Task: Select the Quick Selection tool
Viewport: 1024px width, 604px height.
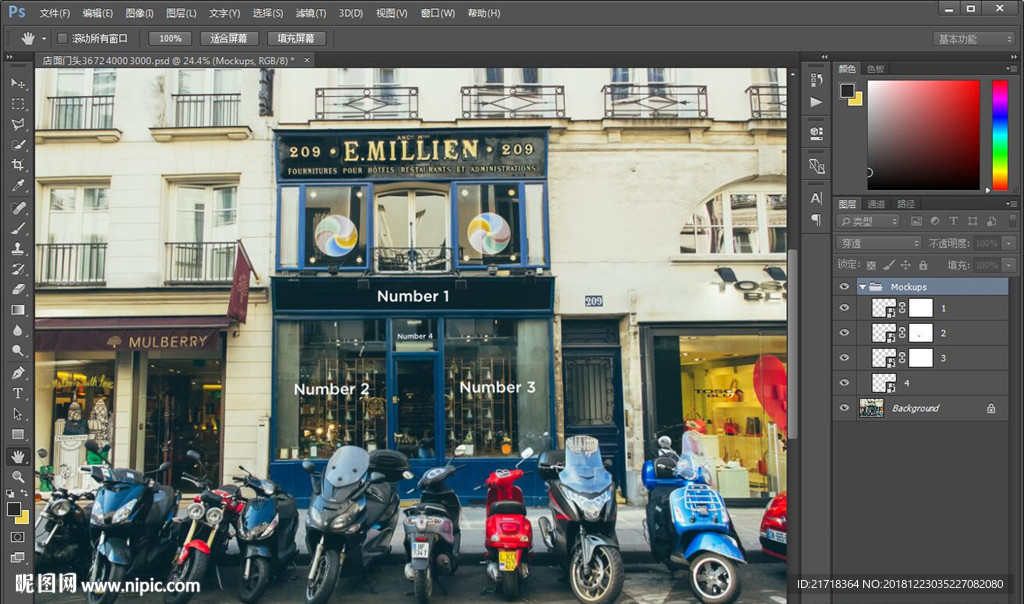Action: [18, 144]
